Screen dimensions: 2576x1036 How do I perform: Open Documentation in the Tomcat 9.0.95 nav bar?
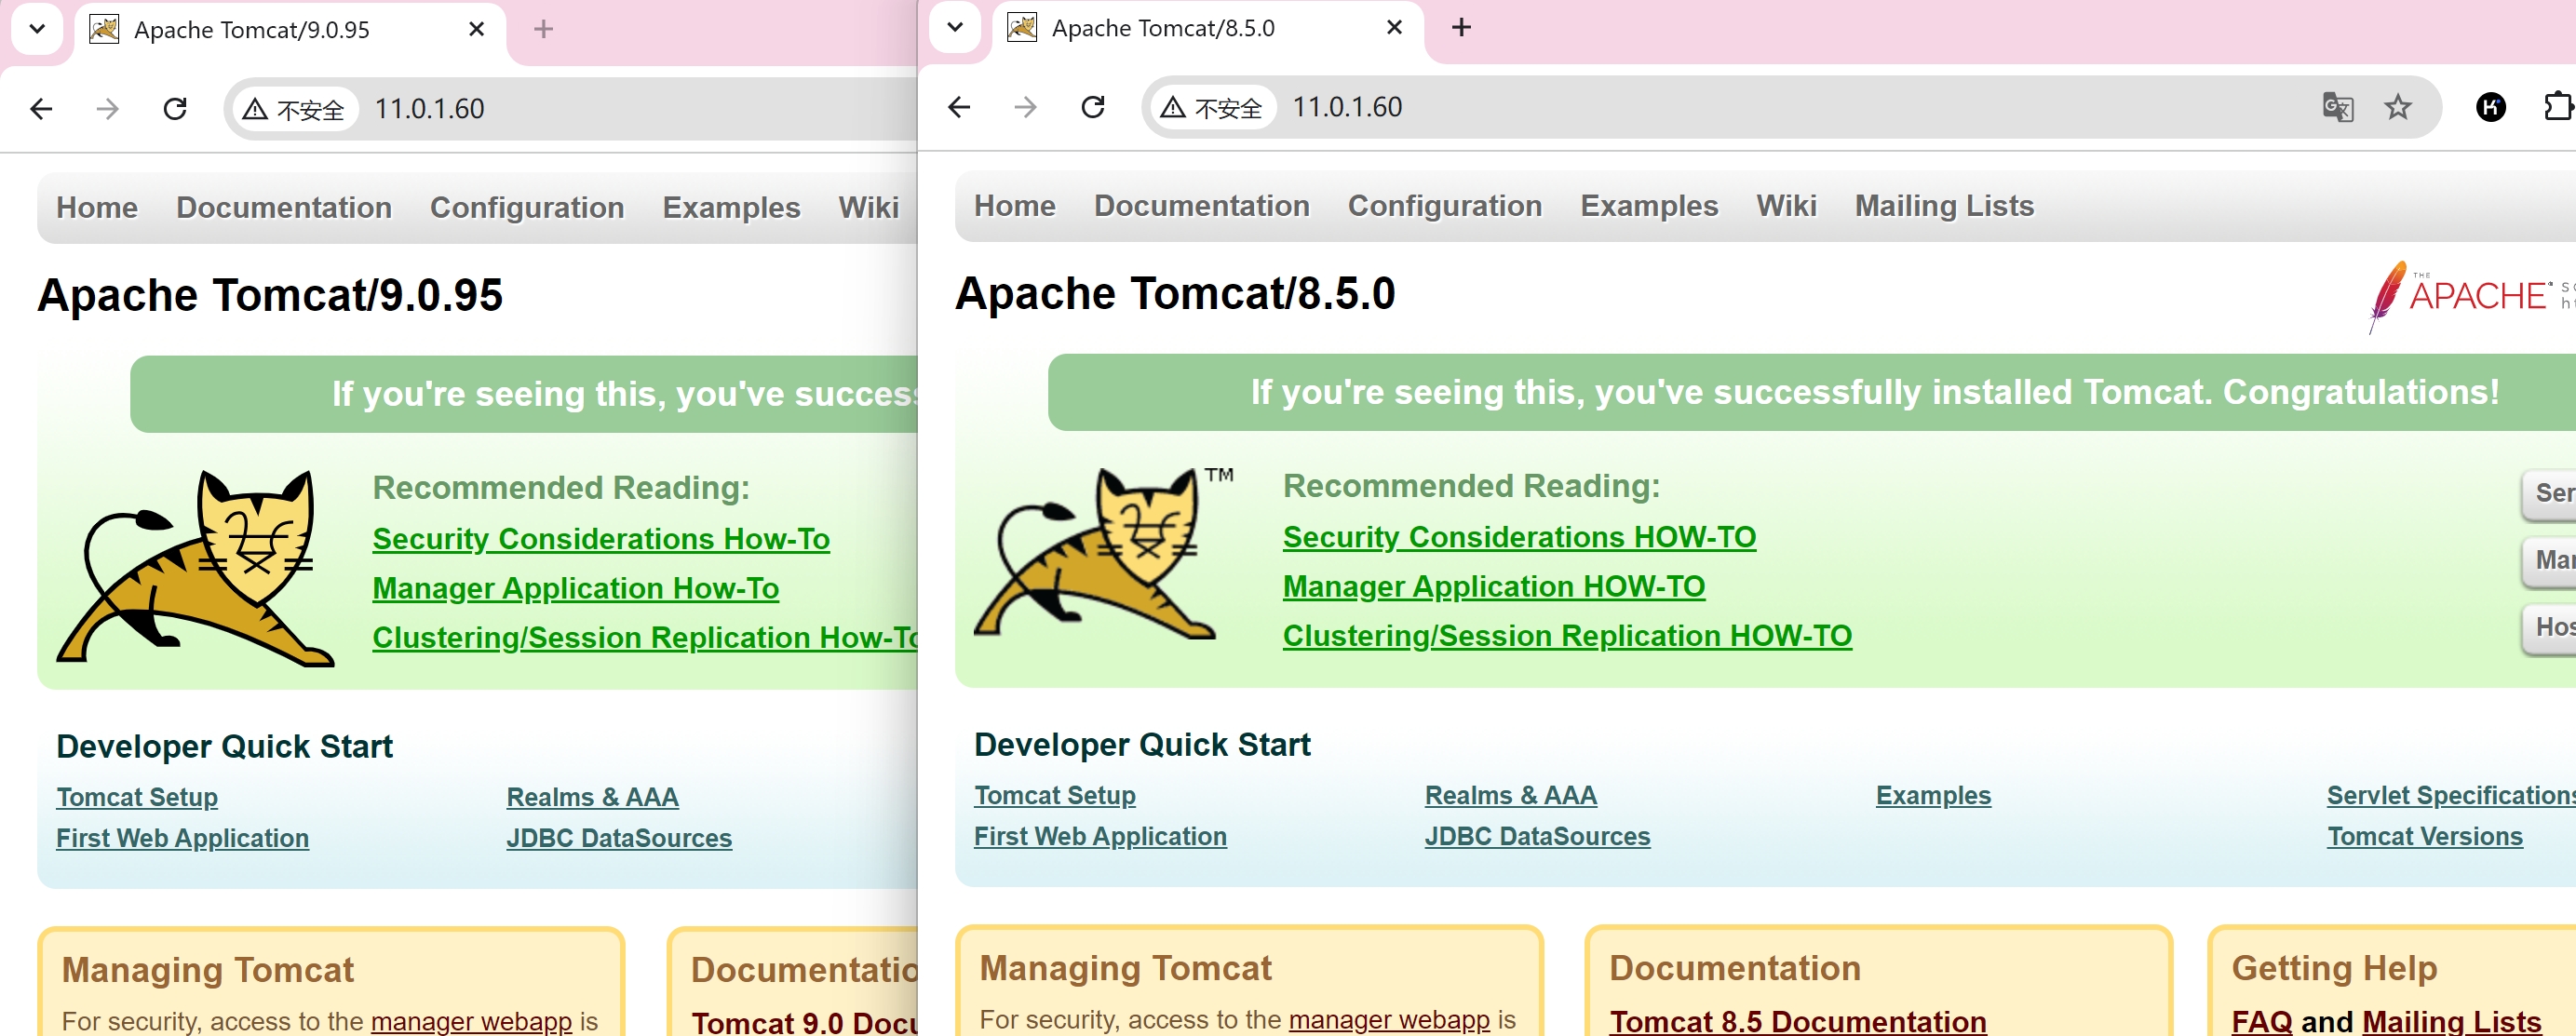(x=284, y=207)
